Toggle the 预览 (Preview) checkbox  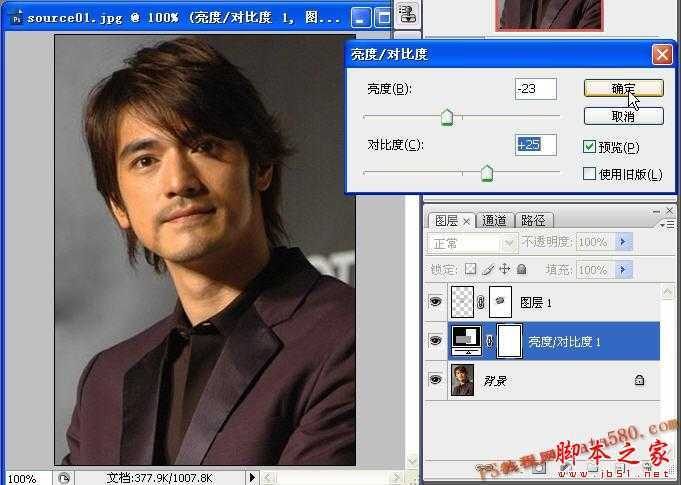coord(589,147)
